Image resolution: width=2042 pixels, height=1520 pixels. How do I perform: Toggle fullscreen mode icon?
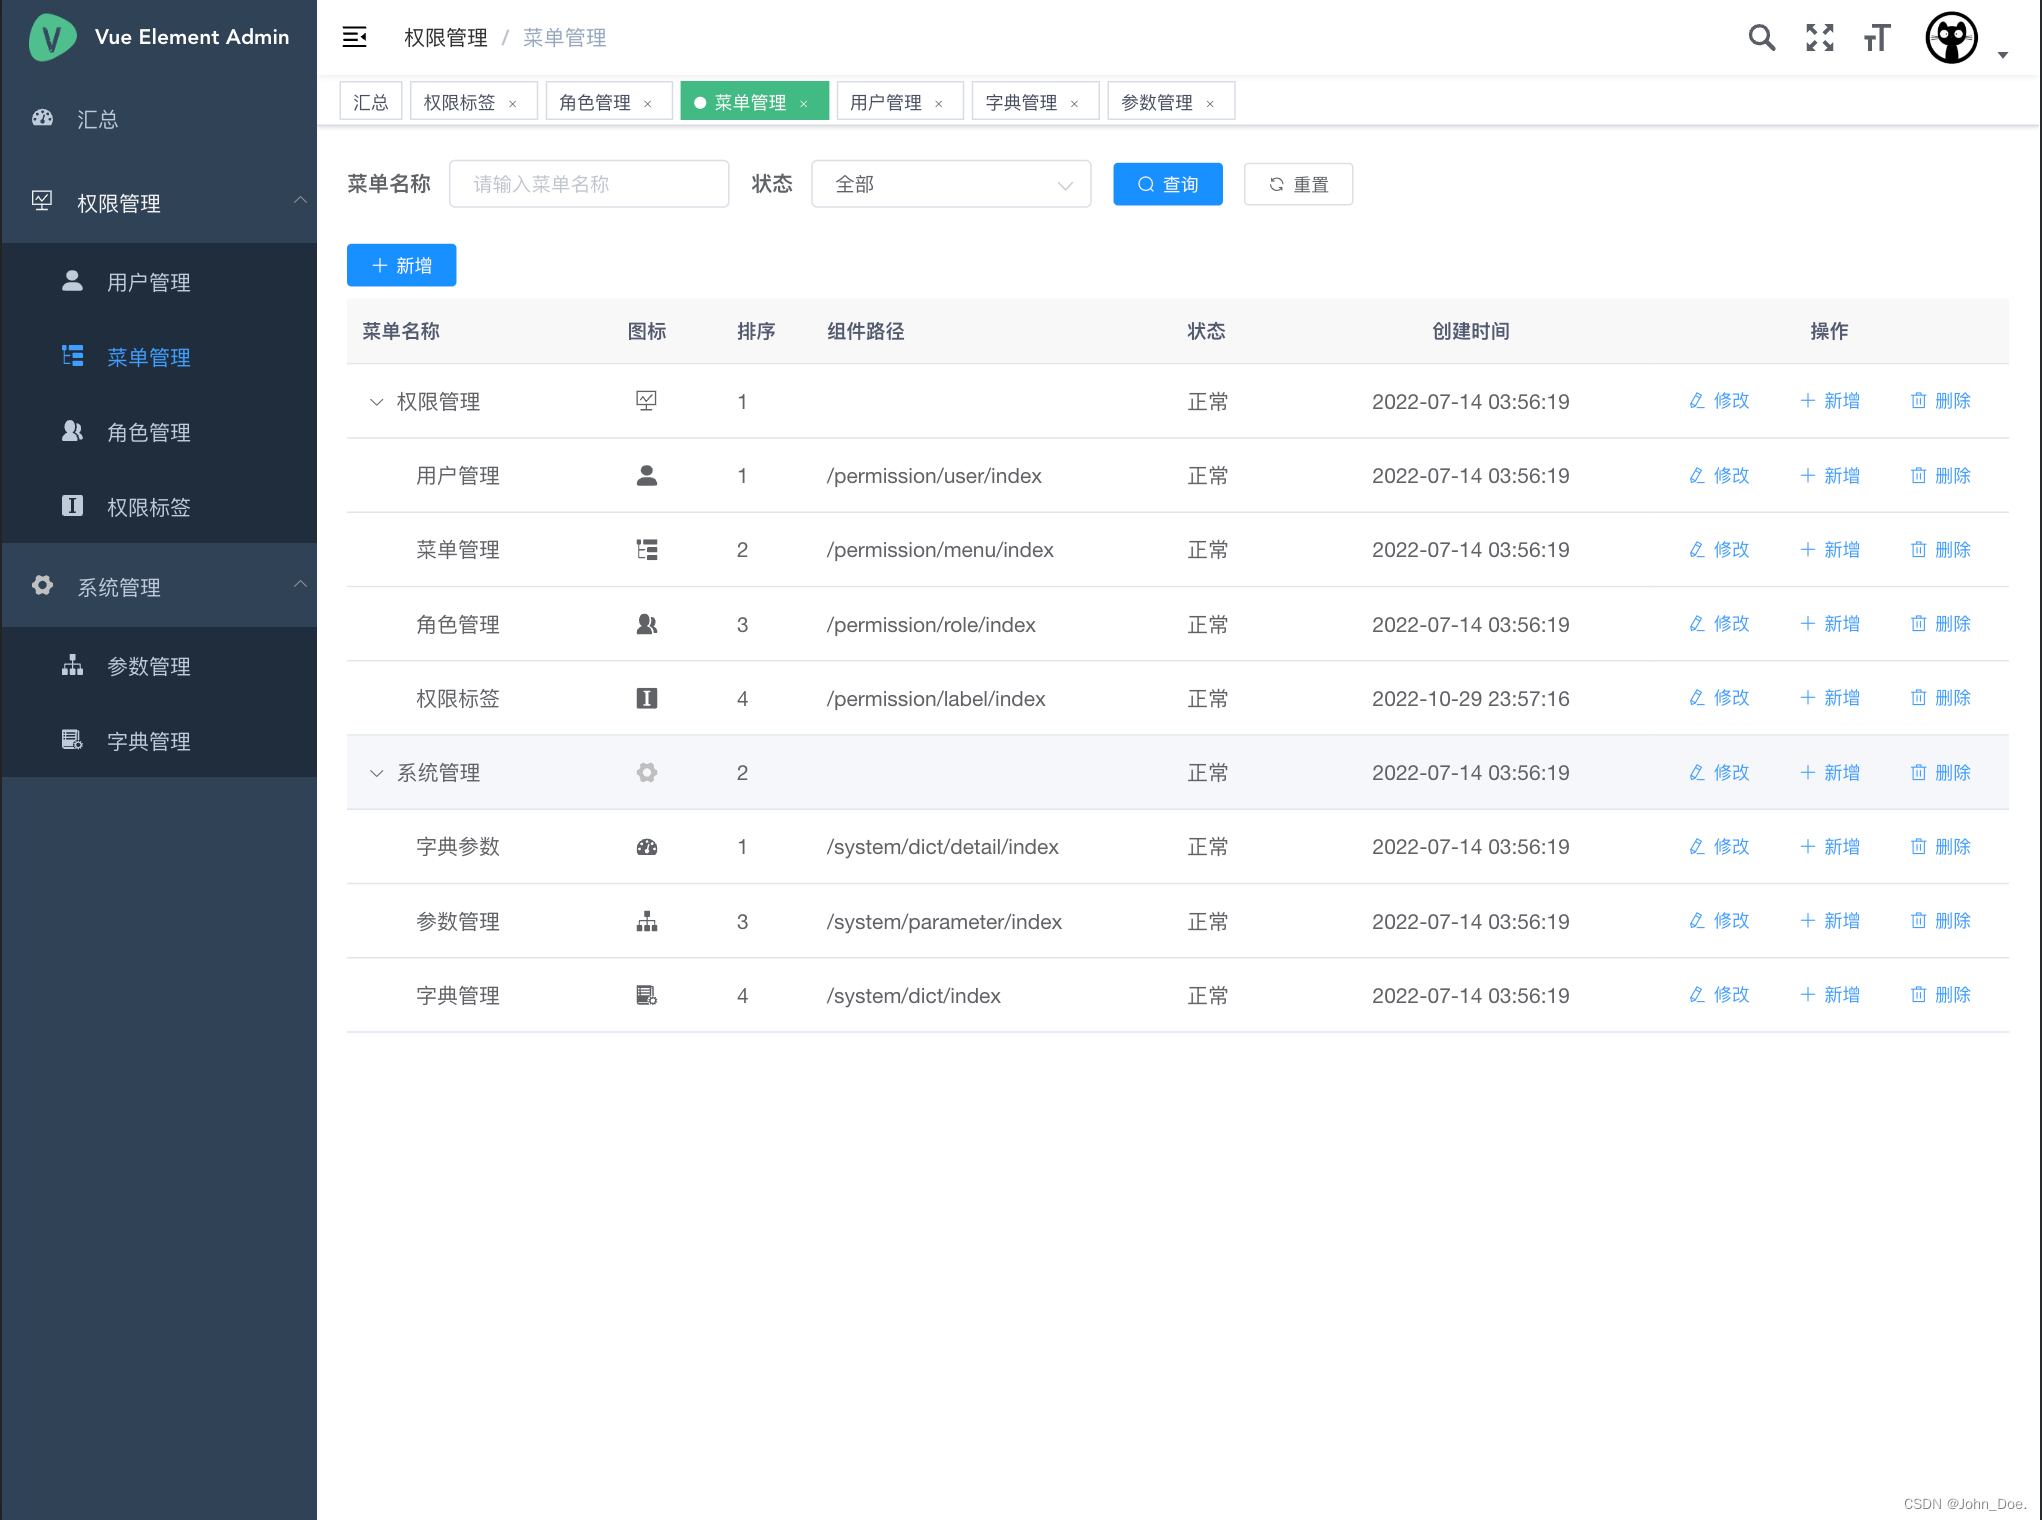[1819, 37]
